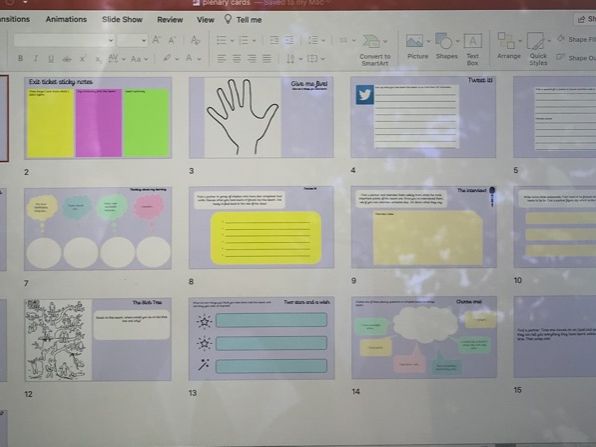Expand the font name dropdown
The width and height of the screenshot is (596, 447).
(x=111, y=40)
